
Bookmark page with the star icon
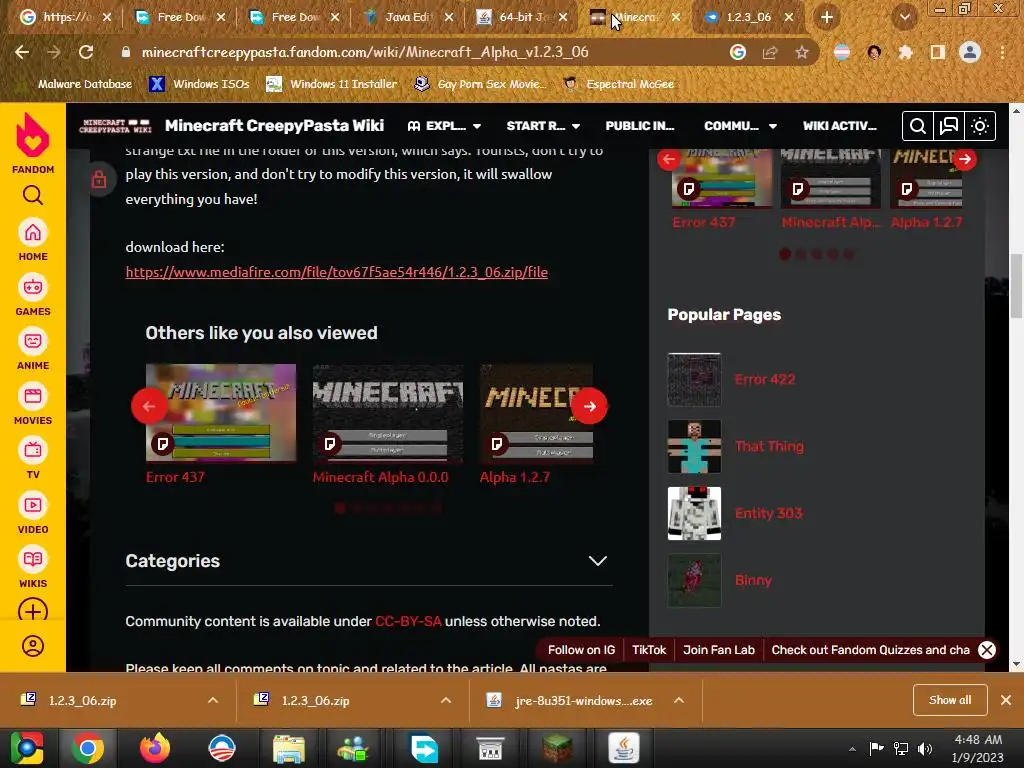(x=802, y=52)
